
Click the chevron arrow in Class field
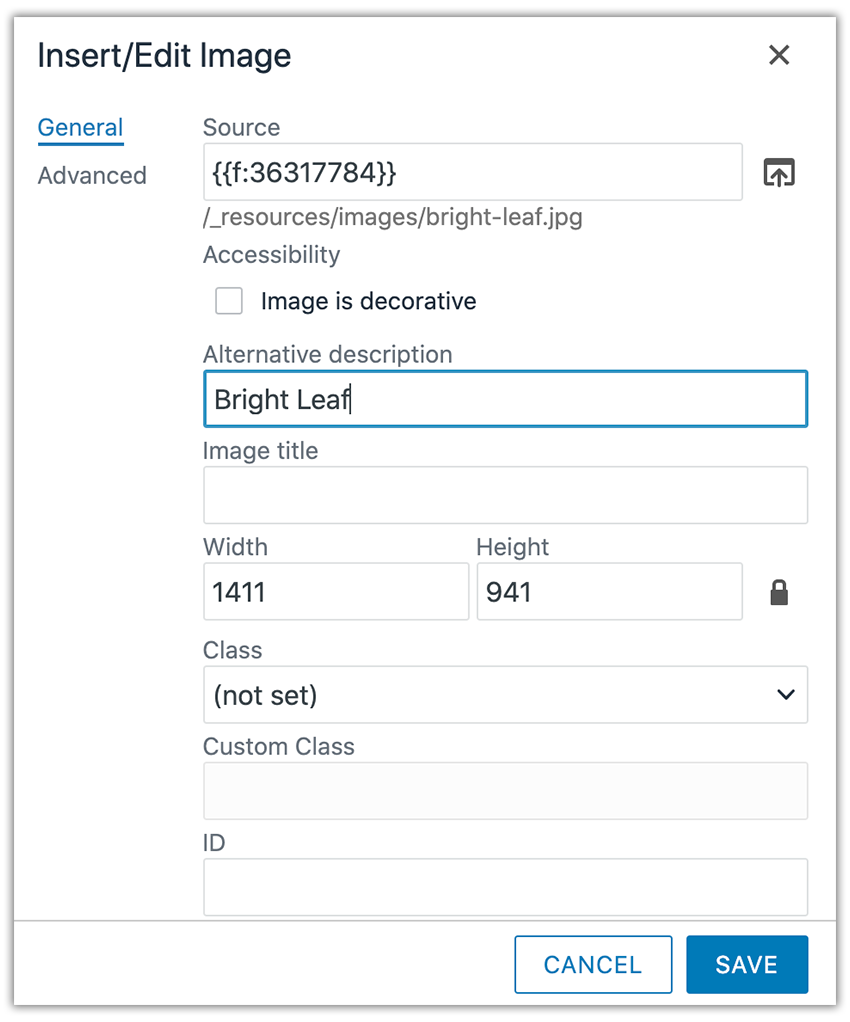coord(785,695)
